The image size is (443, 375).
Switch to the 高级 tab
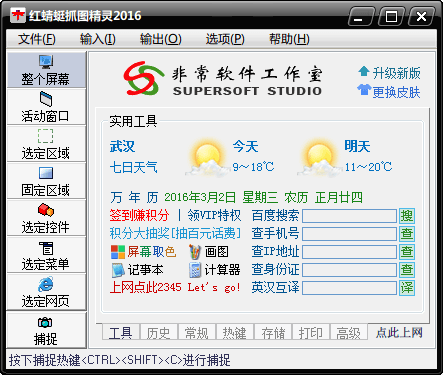click(x=349, y=332)
